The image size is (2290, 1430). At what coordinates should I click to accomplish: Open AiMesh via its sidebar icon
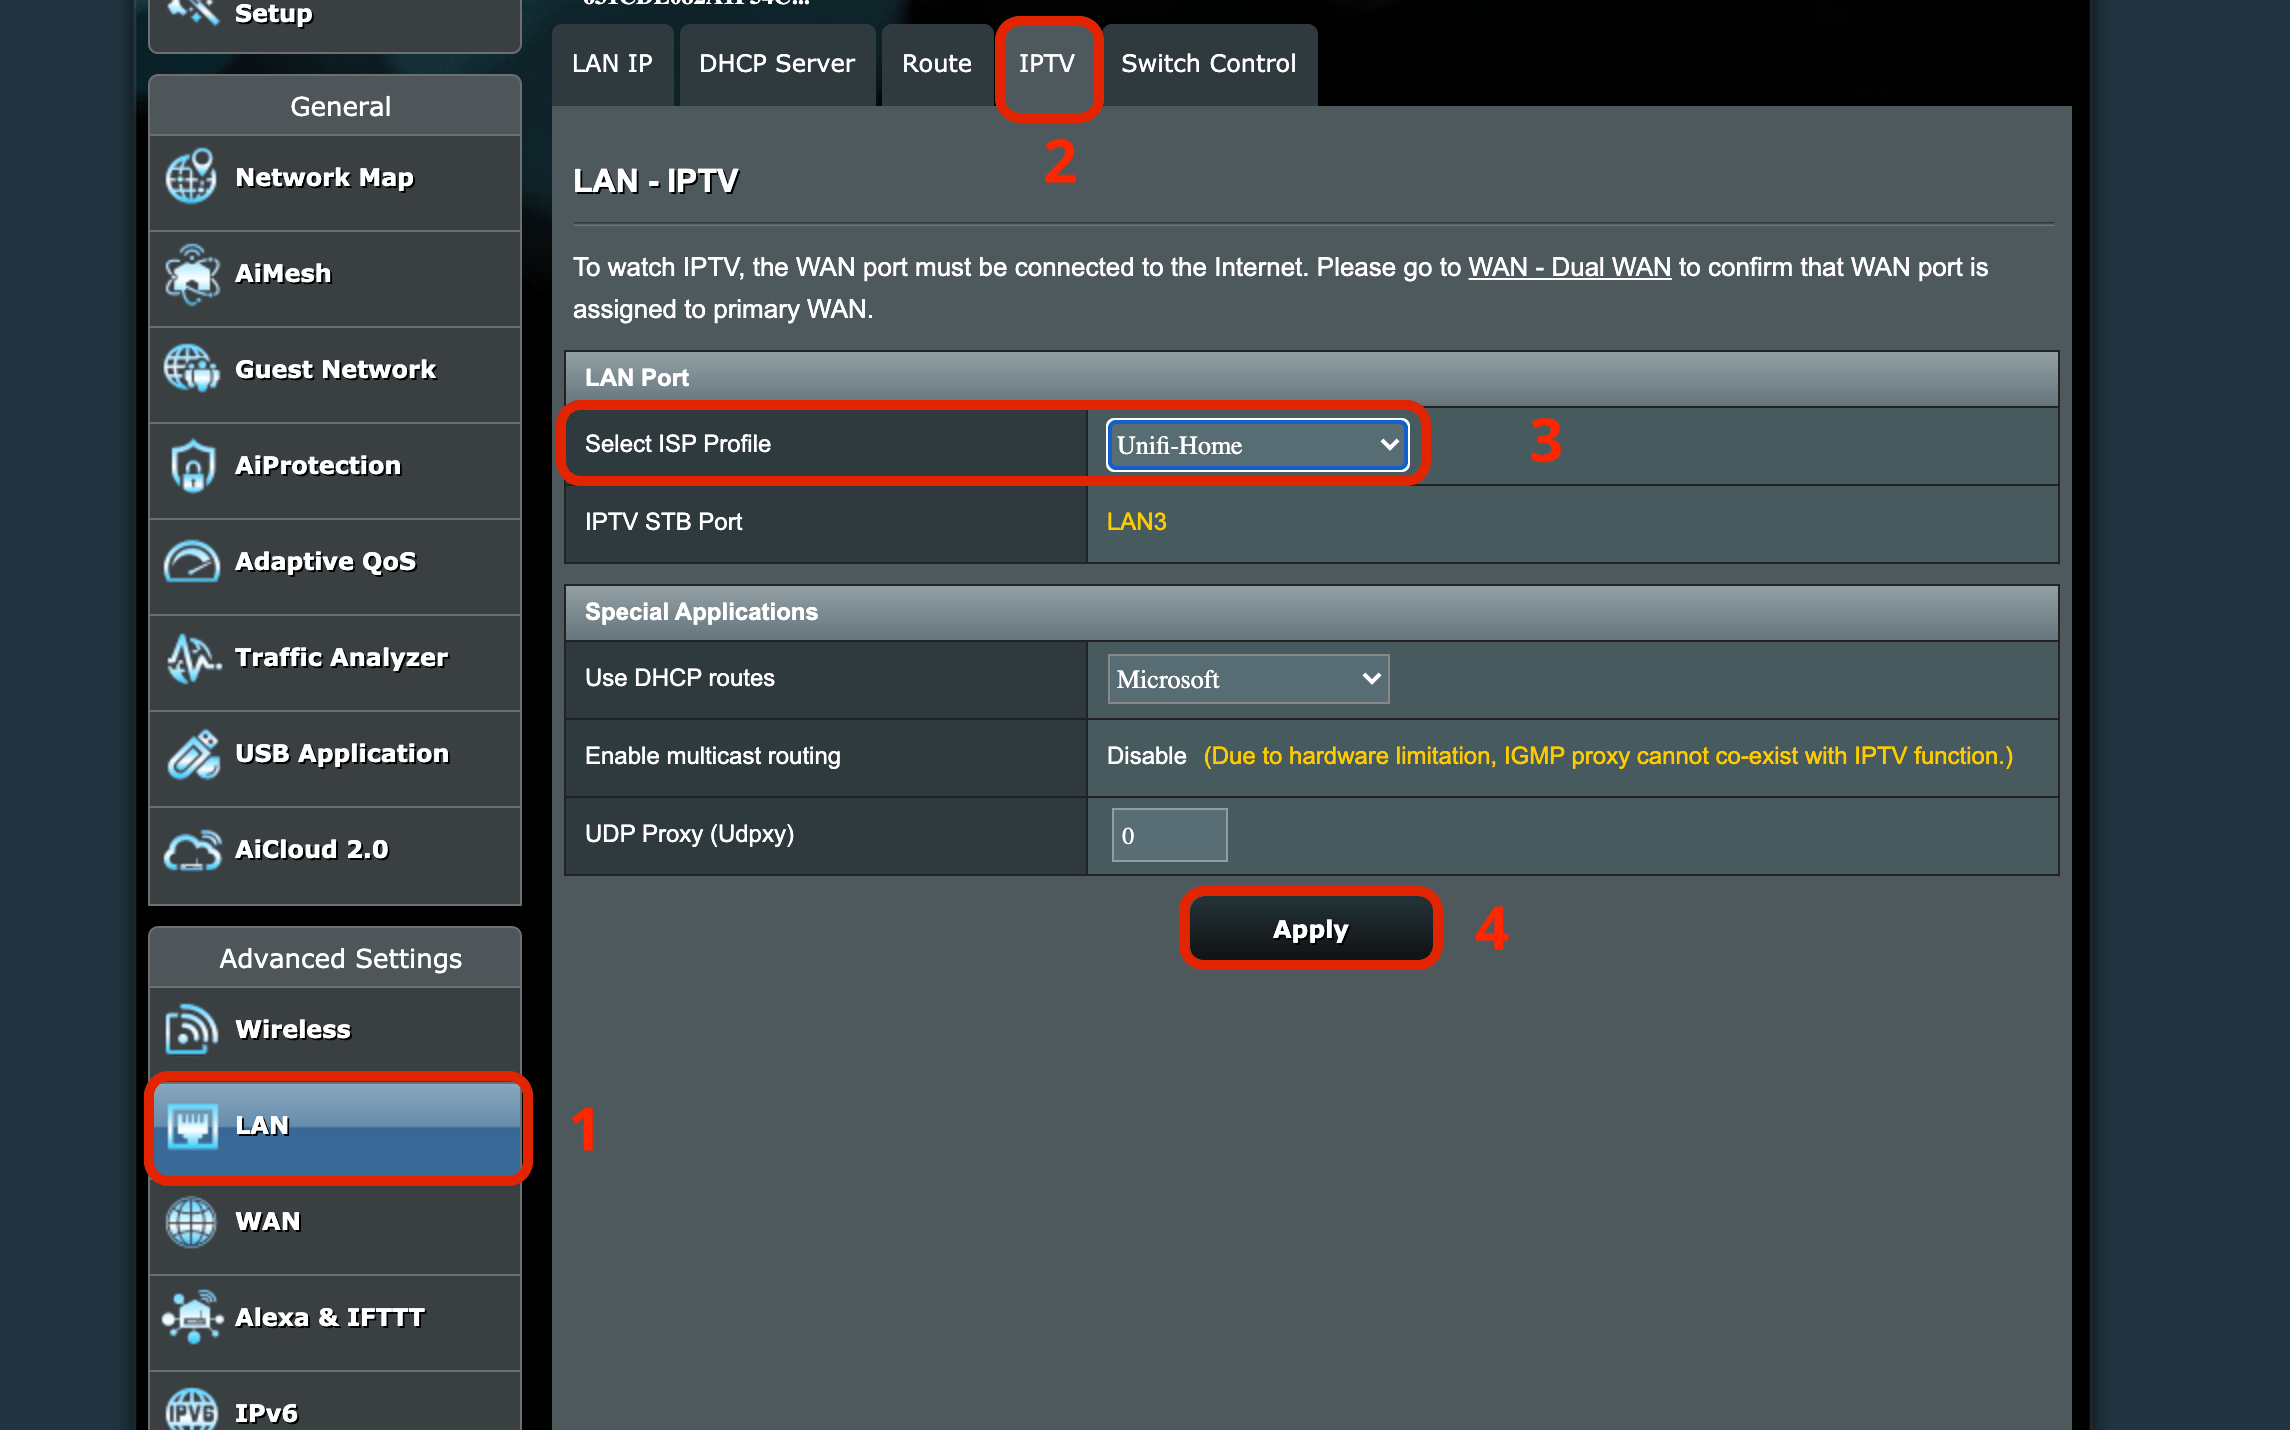click(x=191, y=274)
